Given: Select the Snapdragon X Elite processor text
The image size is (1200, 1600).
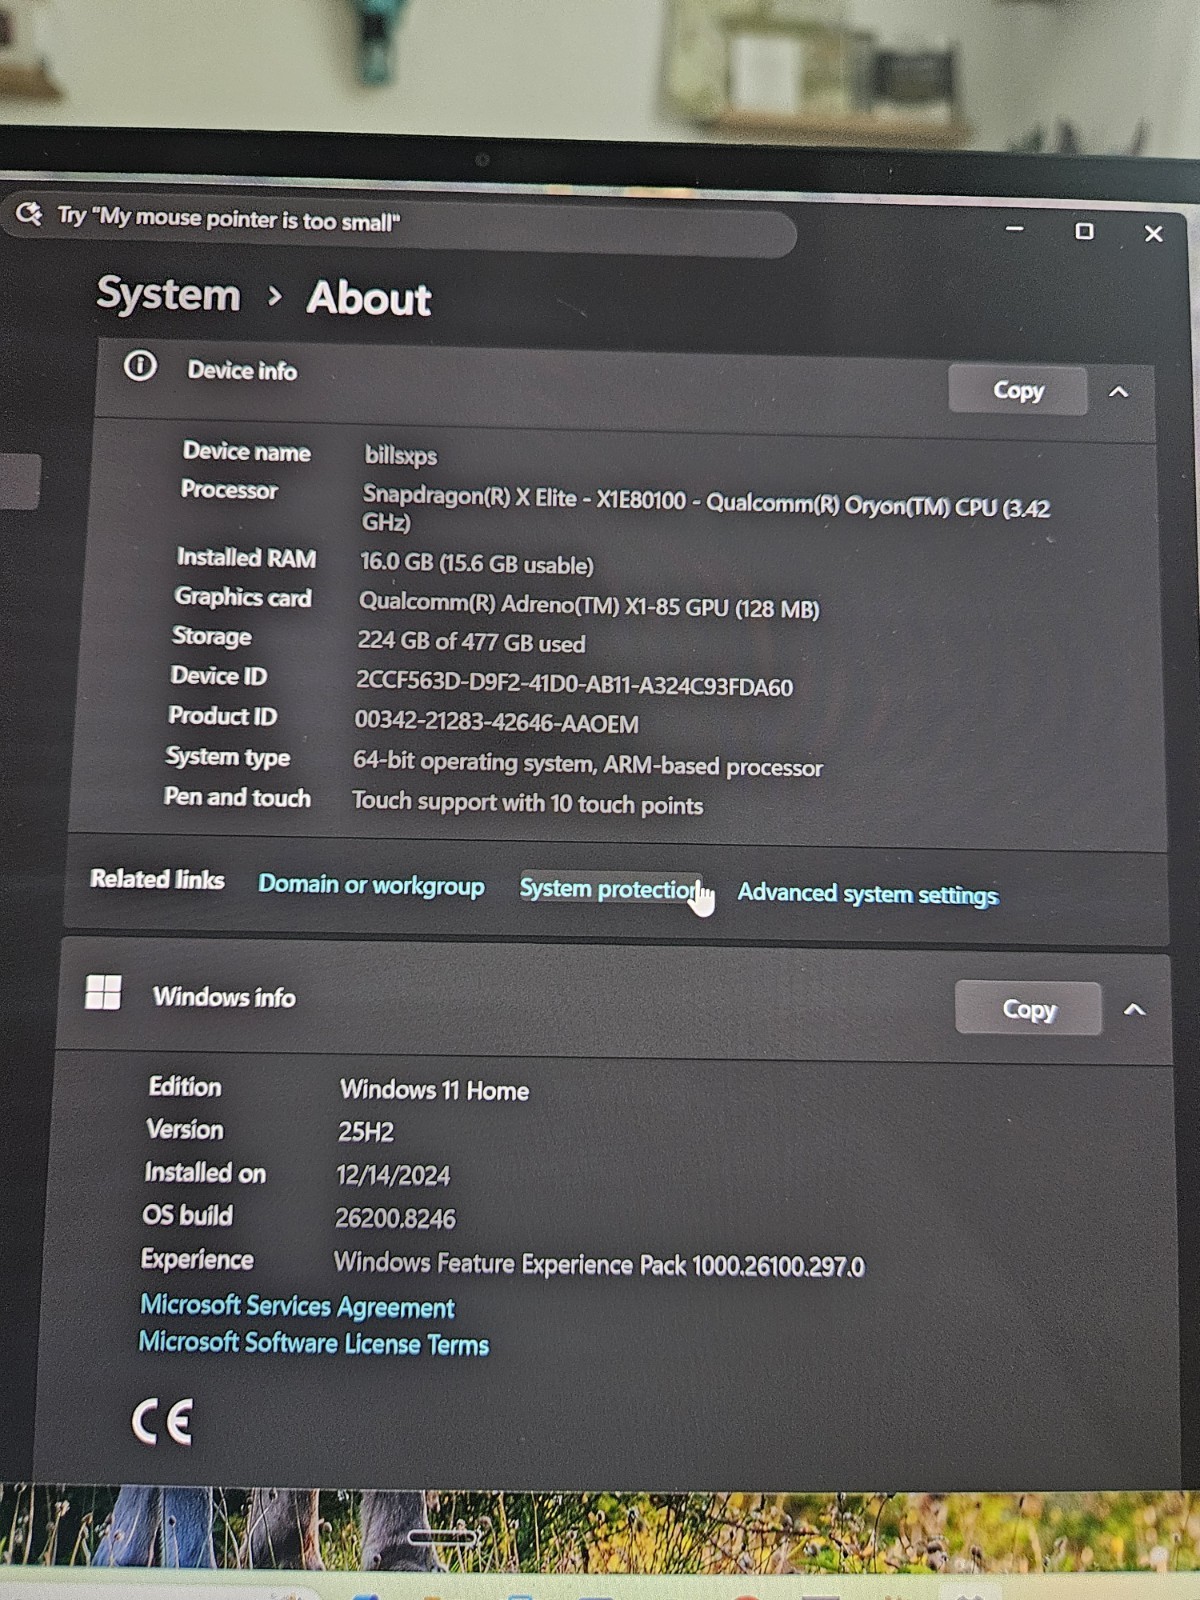Looking at the screenshot, I should 706,509.
